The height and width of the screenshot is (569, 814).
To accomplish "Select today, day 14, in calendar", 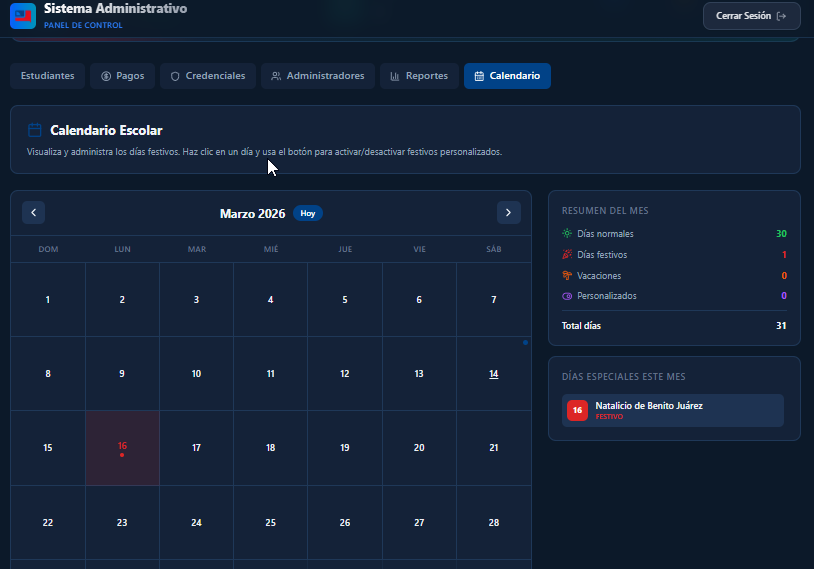I will point(494,374).
